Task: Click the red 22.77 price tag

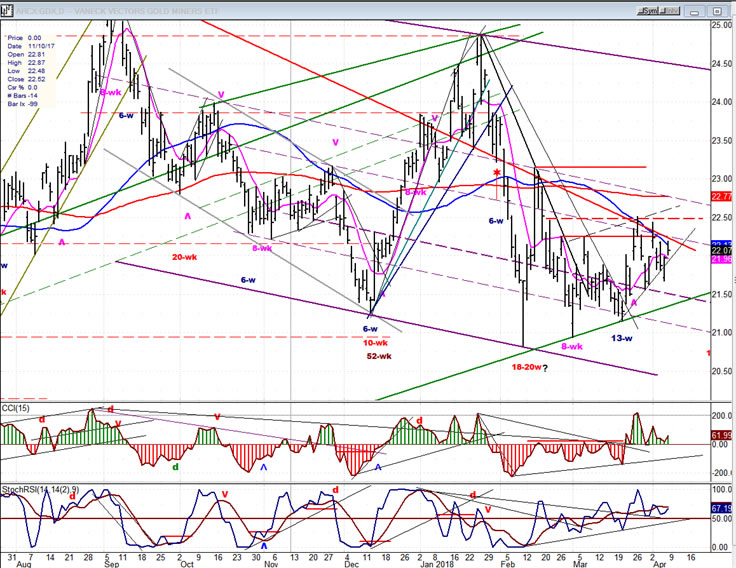Action: point(721,196)
